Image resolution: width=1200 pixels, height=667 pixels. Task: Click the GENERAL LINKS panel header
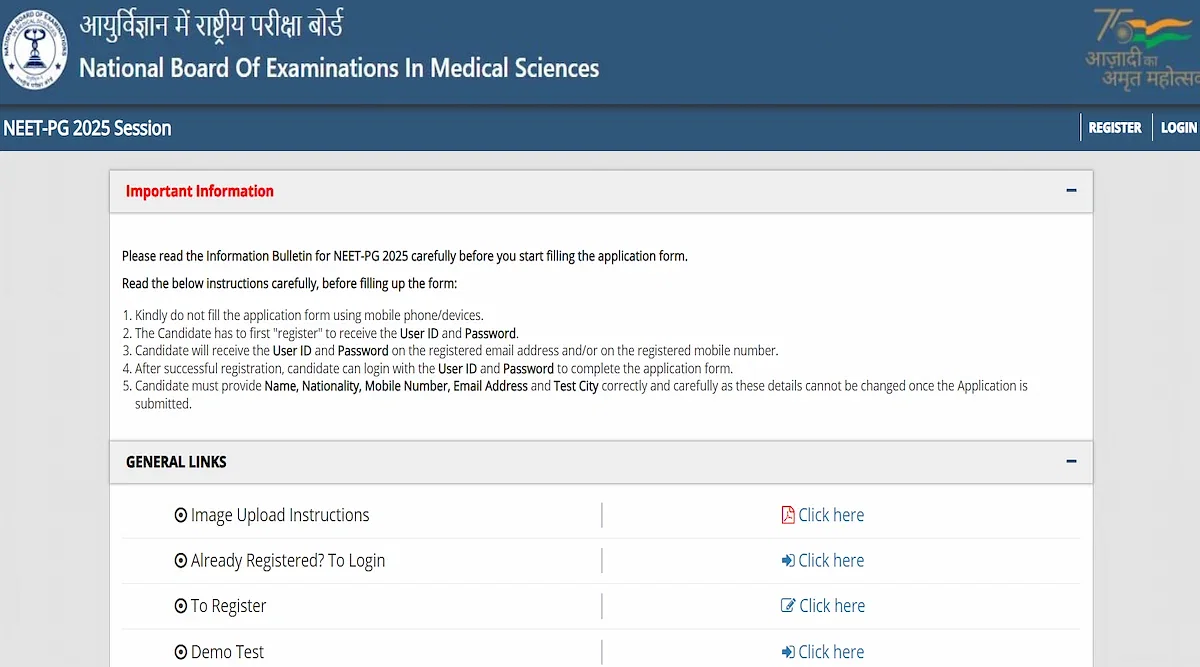click(601, 462)
